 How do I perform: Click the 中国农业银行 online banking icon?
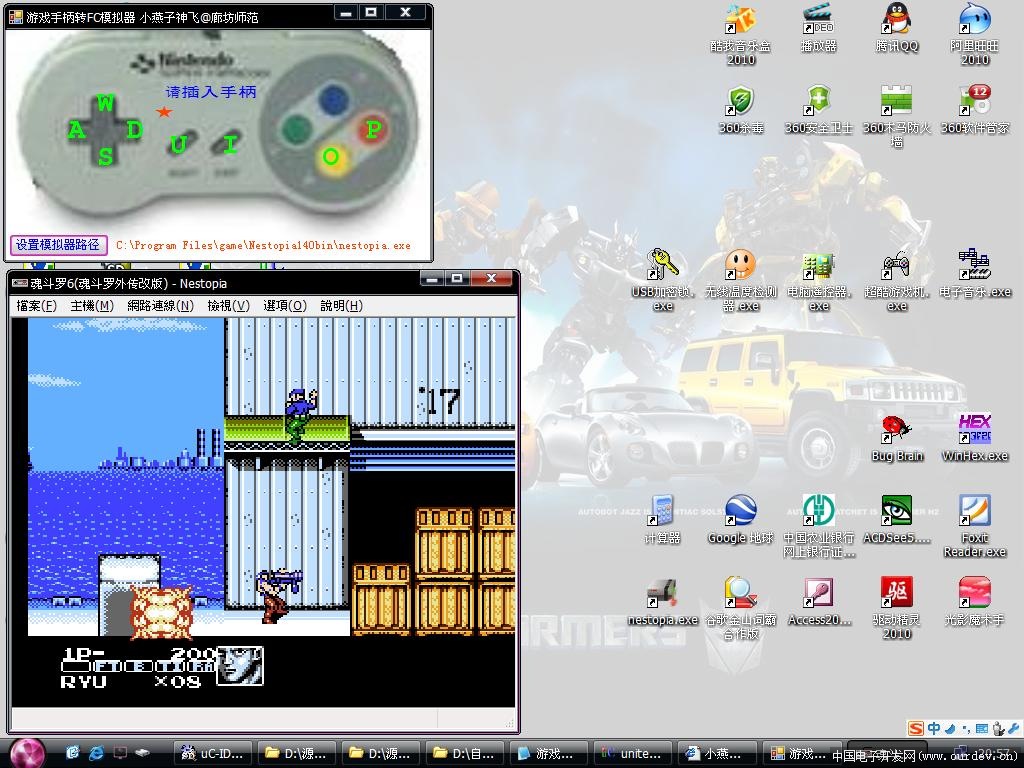click(818, 526)
